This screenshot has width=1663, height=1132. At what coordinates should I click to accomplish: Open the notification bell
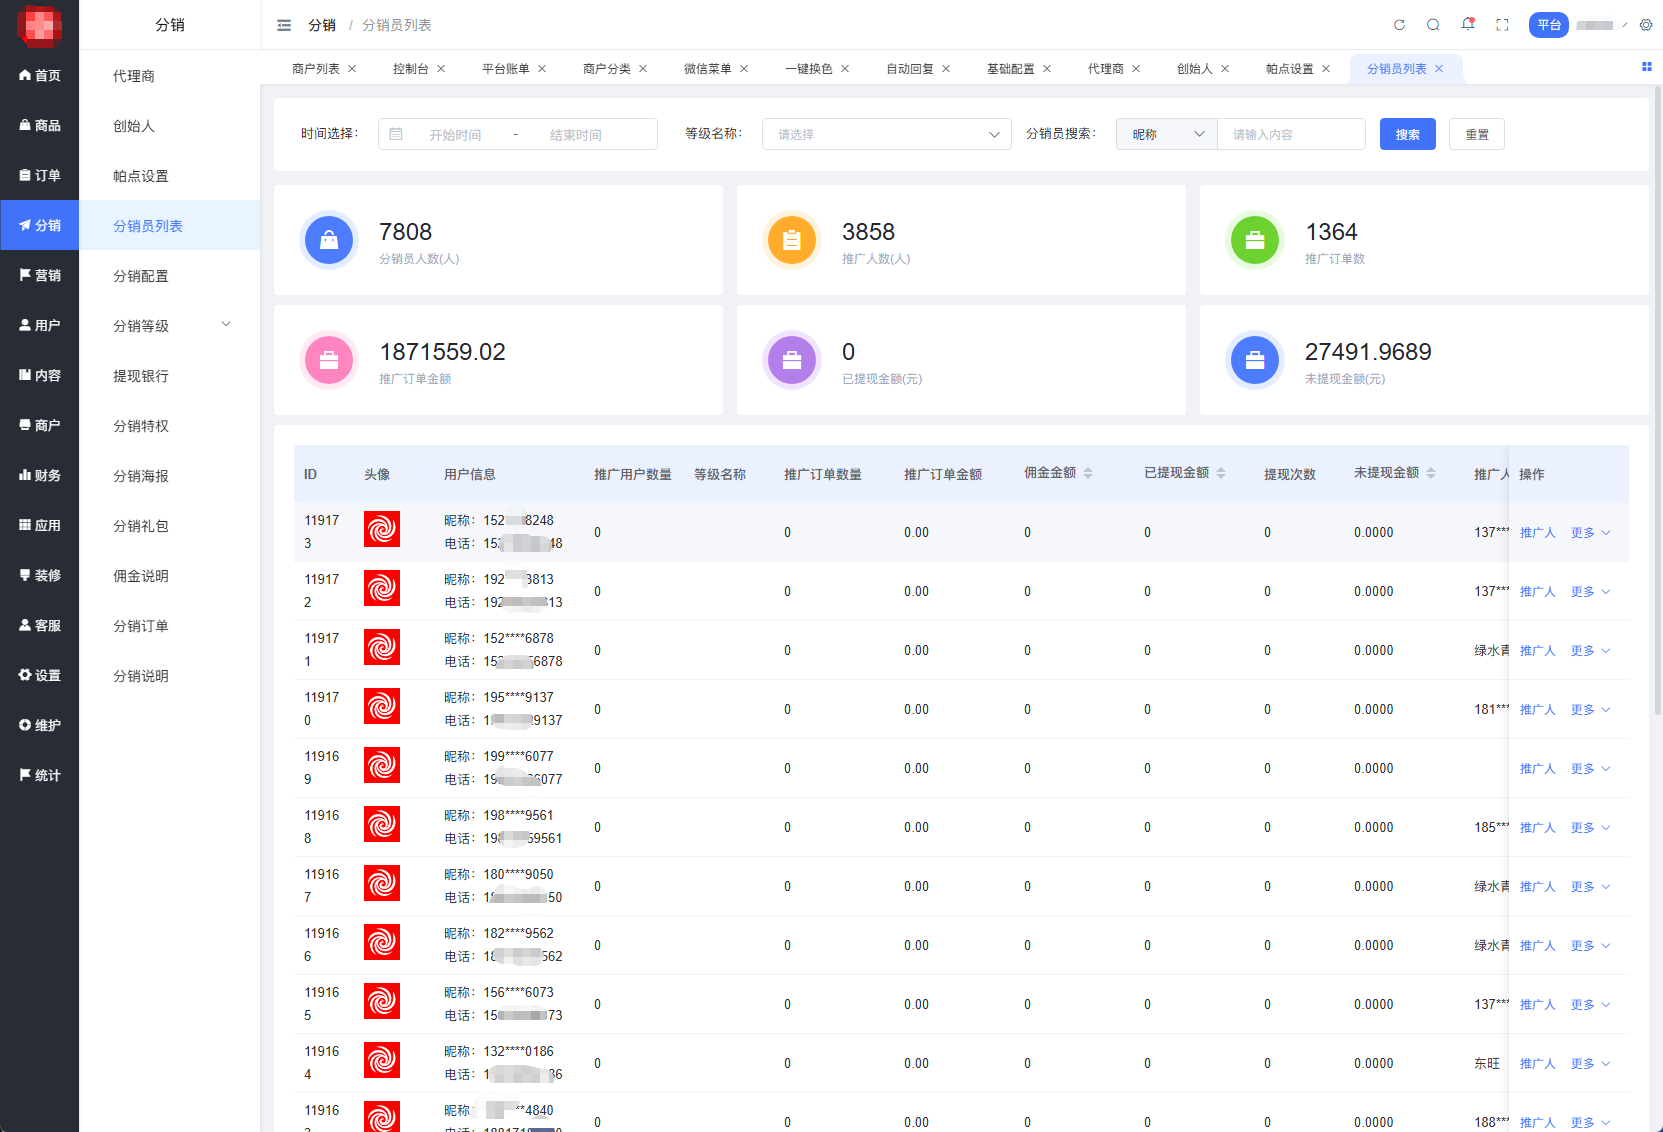(1467, 24)
